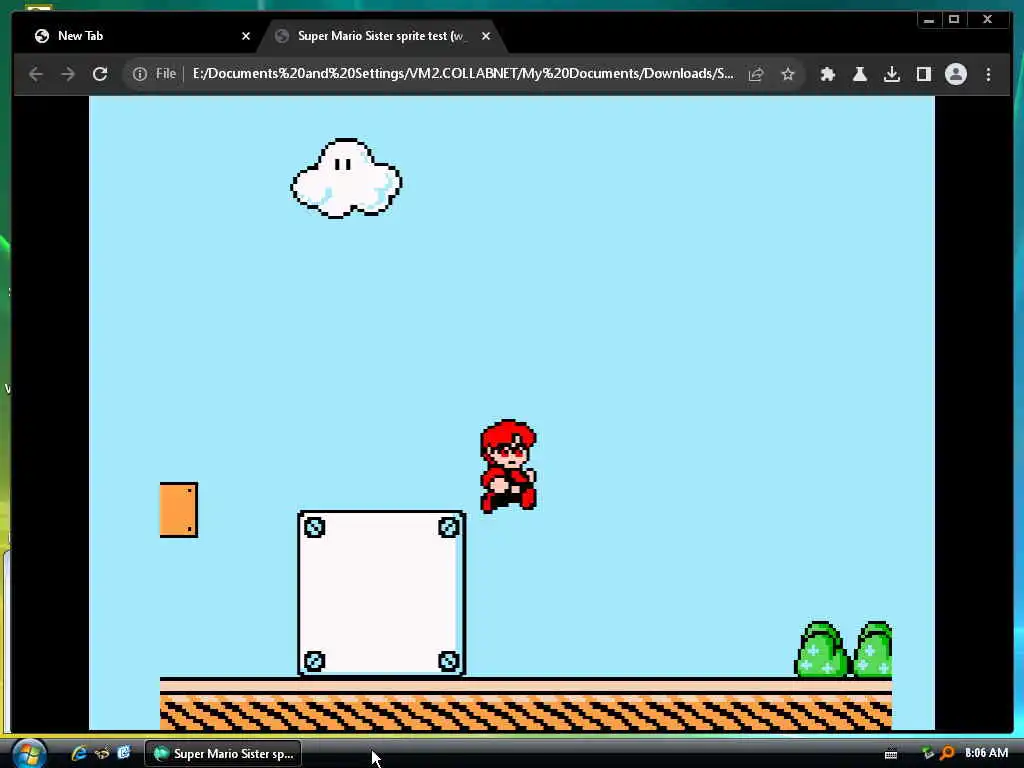Focus the address bar URL text
The height and width of the screenshot is (768, 1024).
click(462, 74)
